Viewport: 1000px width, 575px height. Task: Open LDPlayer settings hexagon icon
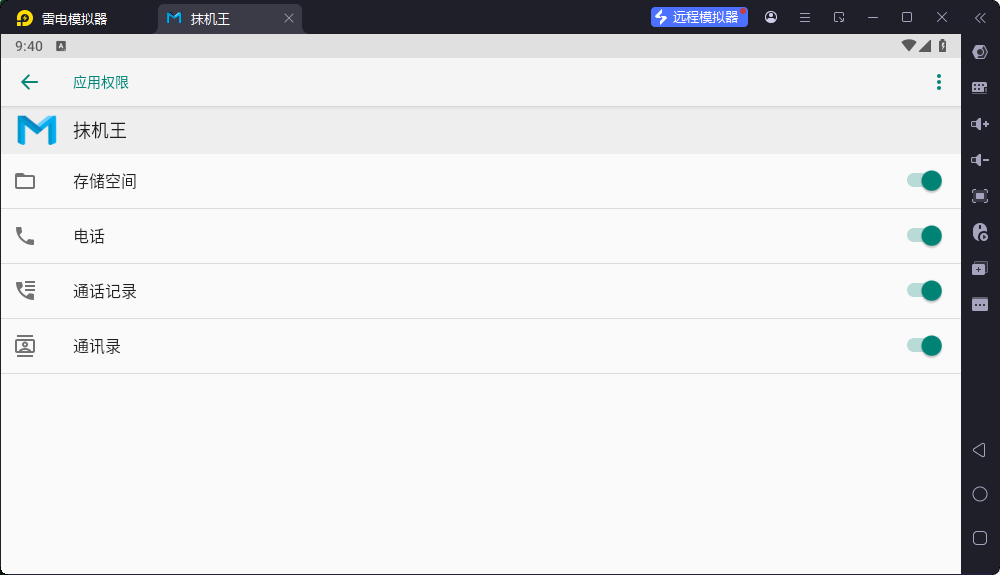point(980,52)
